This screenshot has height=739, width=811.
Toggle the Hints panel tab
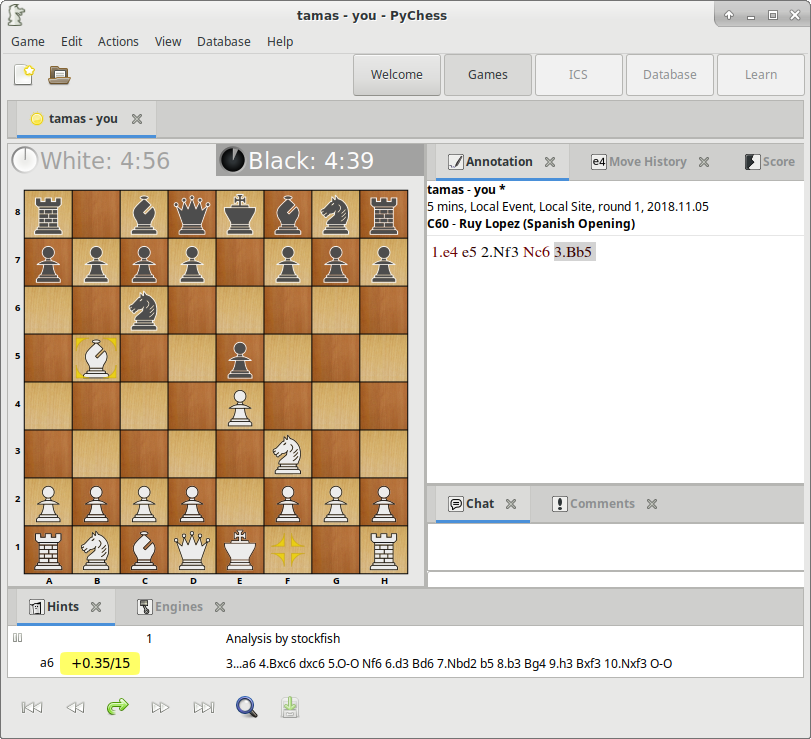click(55, 606)
